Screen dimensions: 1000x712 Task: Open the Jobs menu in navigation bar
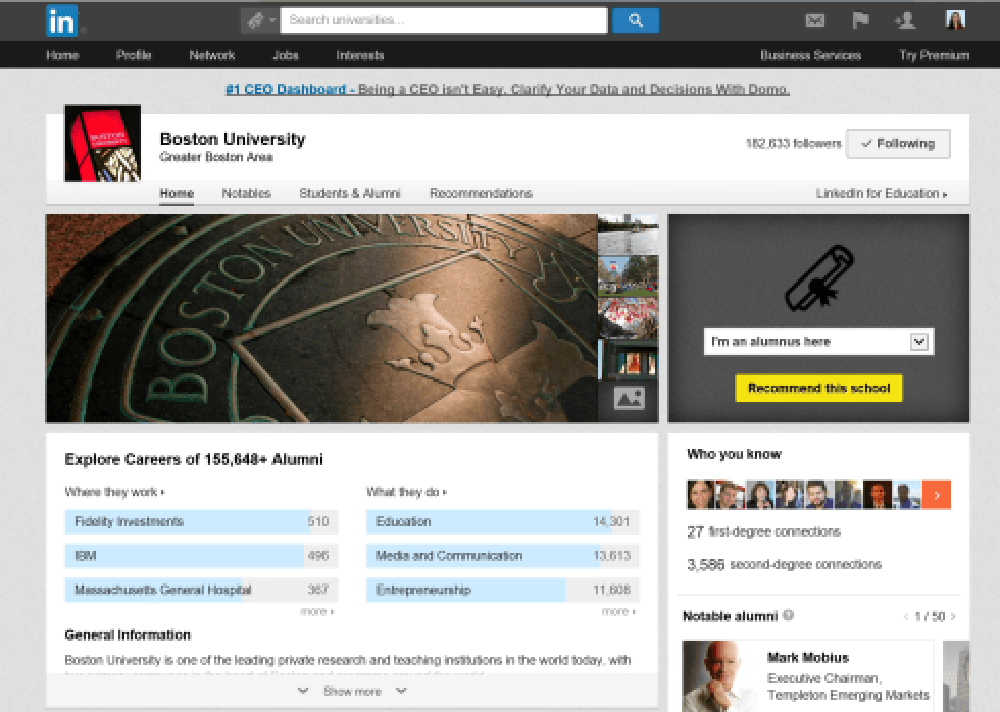click(x=285, y=55)
